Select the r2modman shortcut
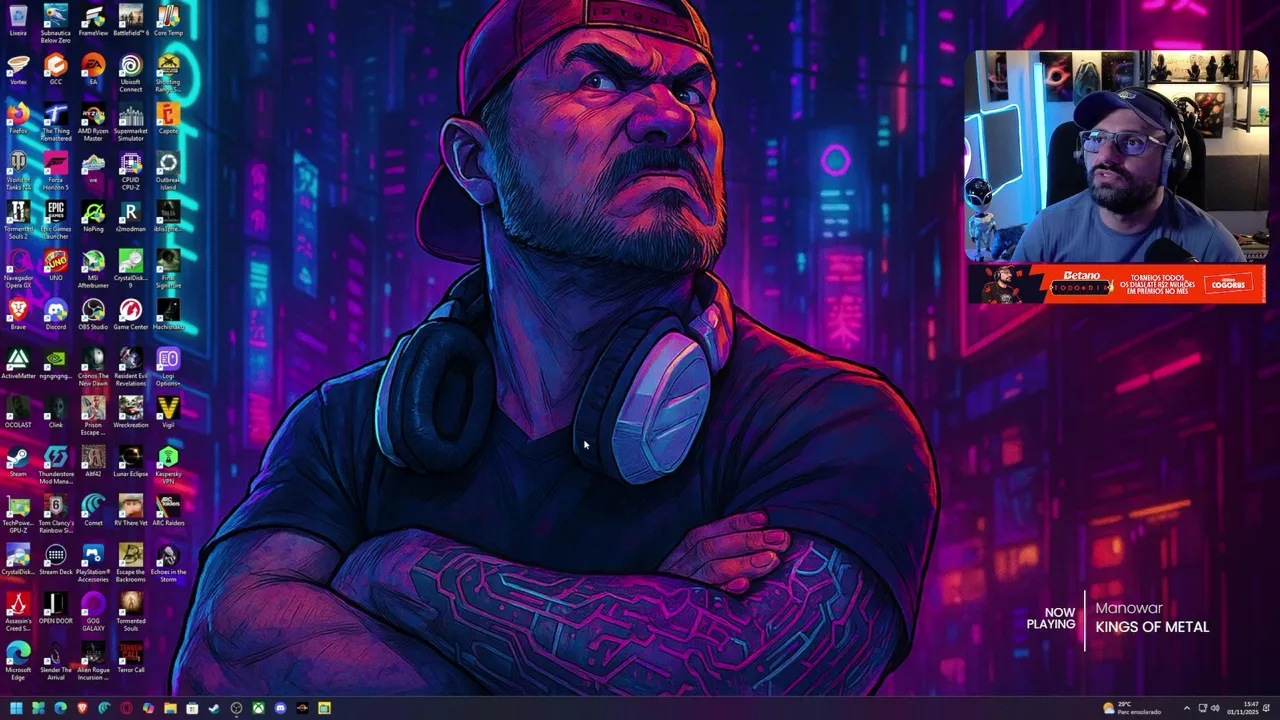The height and width of the screenshot is (720, 1280). tap(131, 217)
